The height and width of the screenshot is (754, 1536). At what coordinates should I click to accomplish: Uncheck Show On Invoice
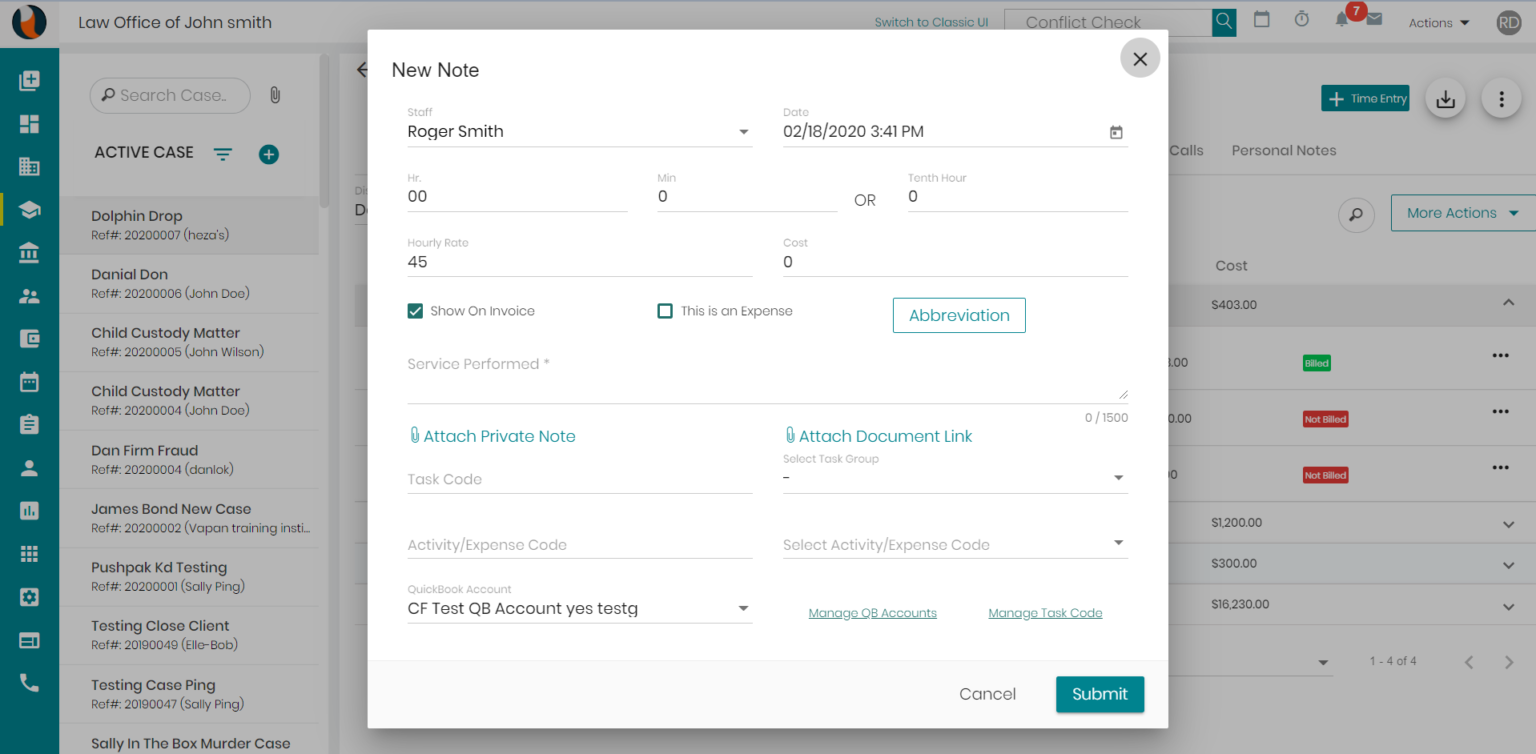coord(415,311)
